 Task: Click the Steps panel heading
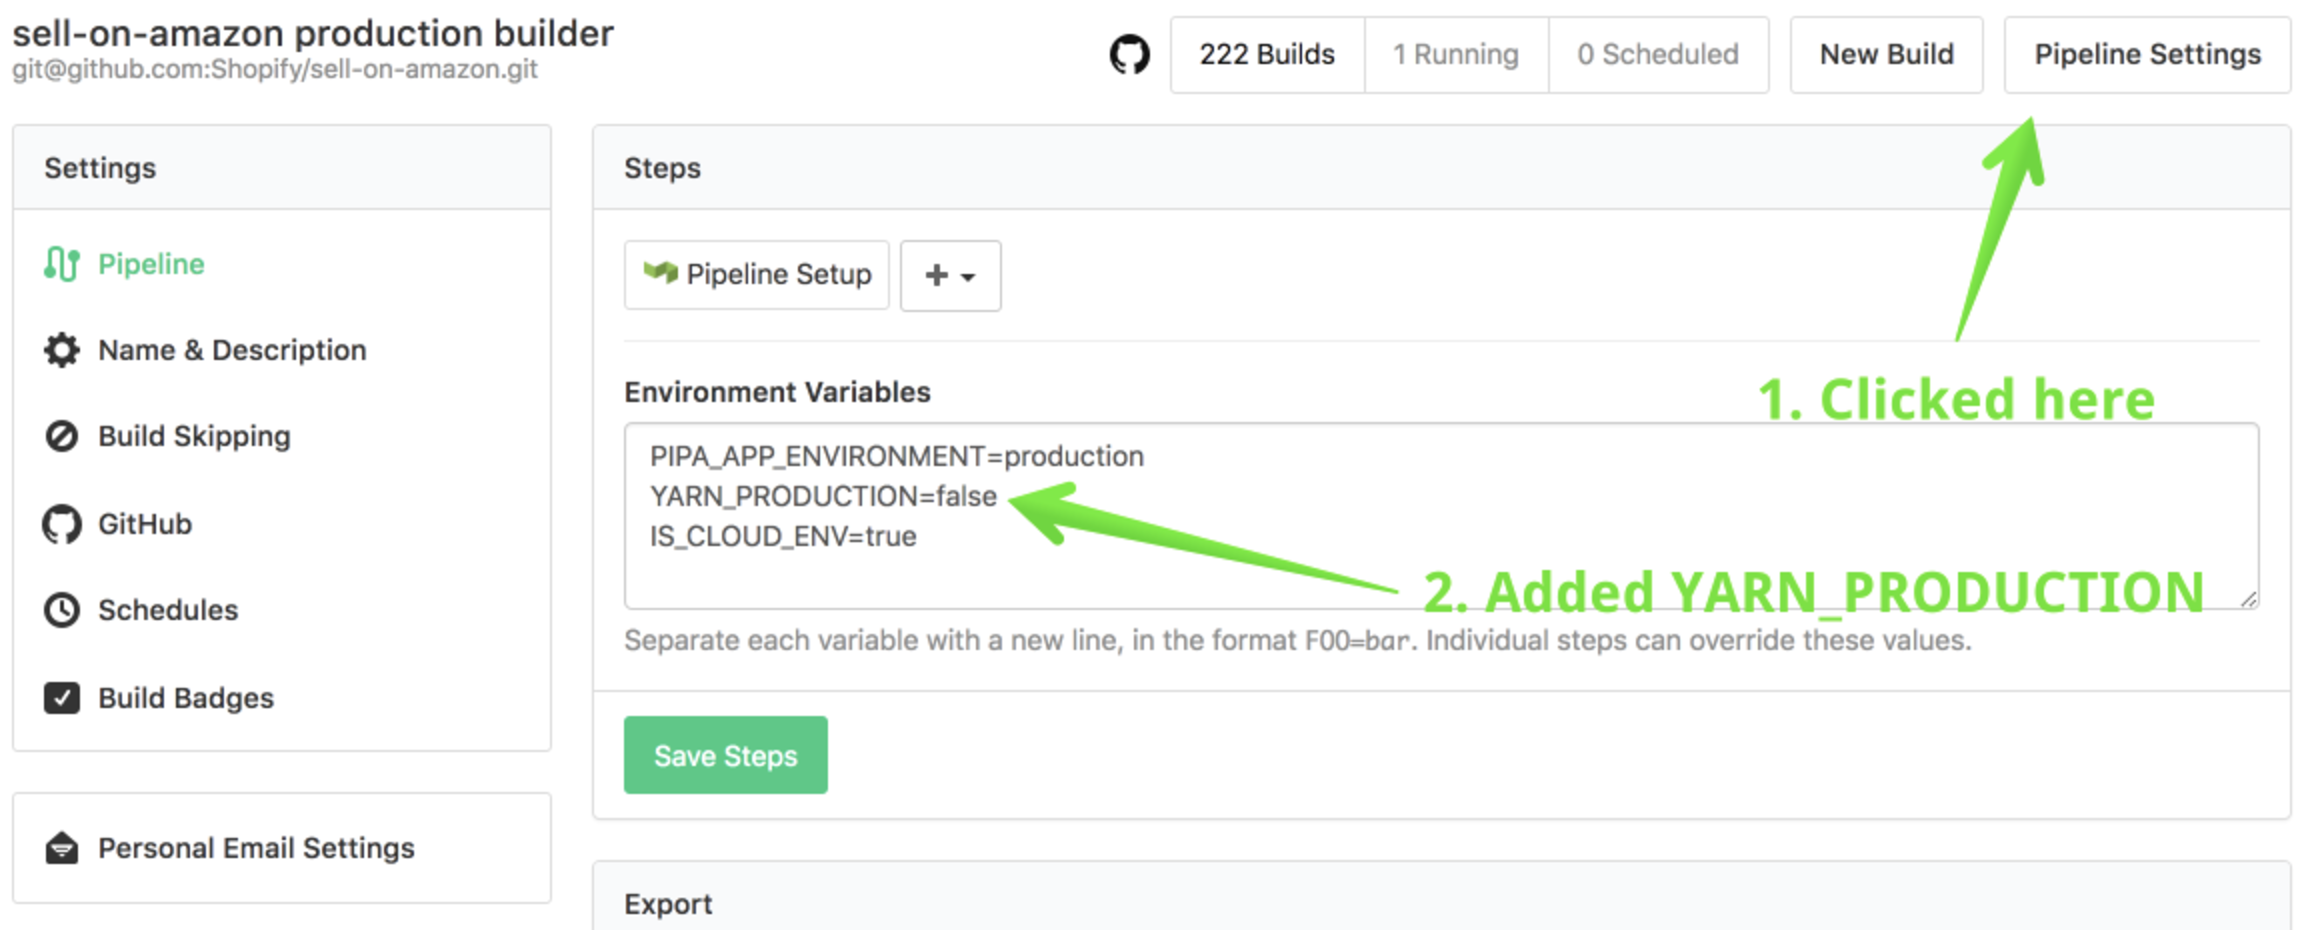662,168
